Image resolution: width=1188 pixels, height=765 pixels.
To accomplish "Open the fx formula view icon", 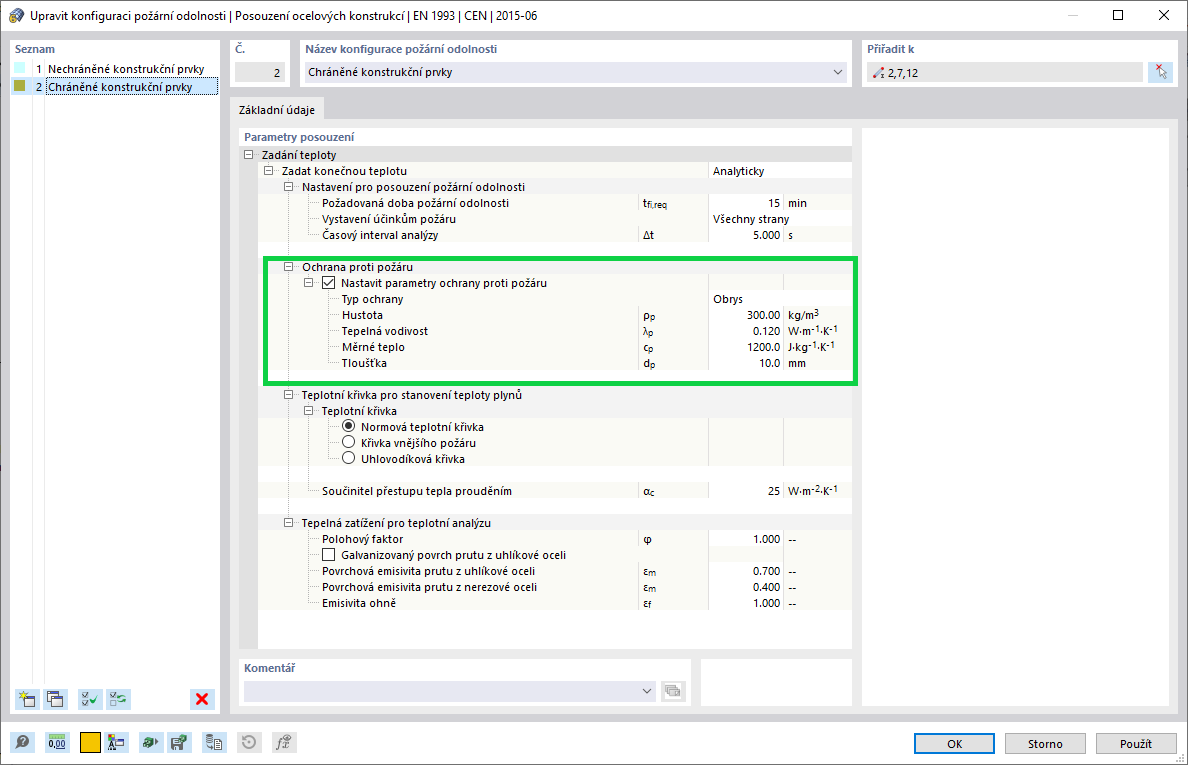I will (x=283, y=743).
